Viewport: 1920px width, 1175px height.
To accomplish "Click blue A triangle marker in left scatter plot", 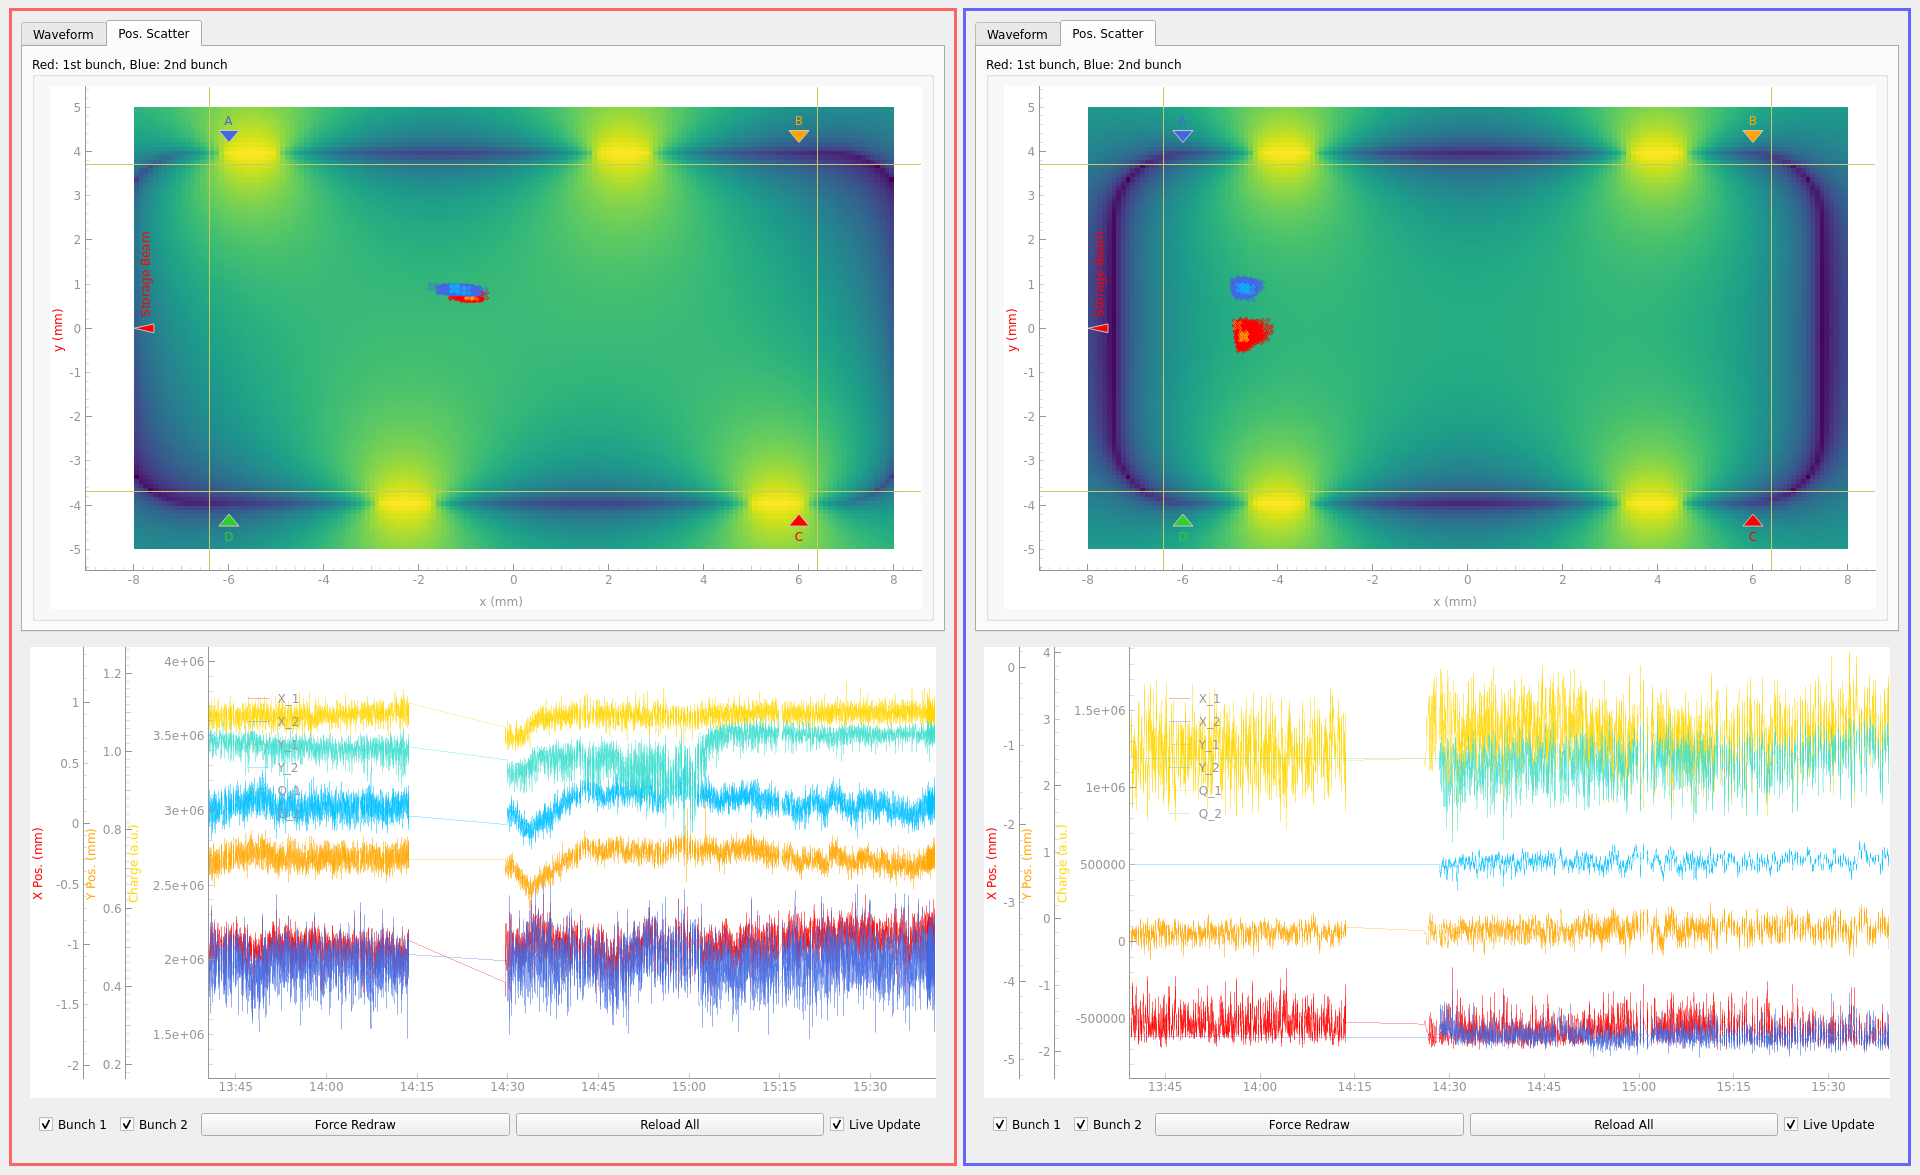I will (229, 135).
